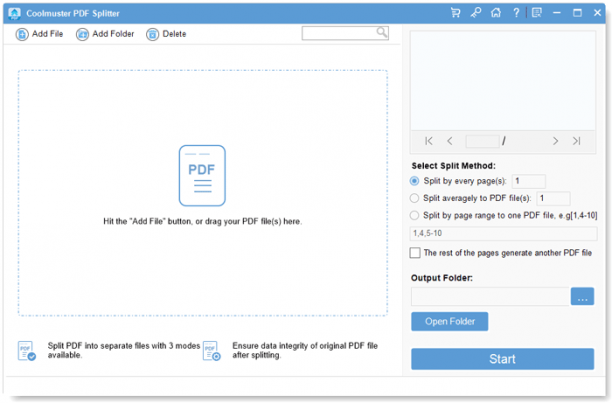The width and height of the screenshot is (612, 403).
Task: Click the preview page number field
Action: pyautogui.click(x=482, y=141)
